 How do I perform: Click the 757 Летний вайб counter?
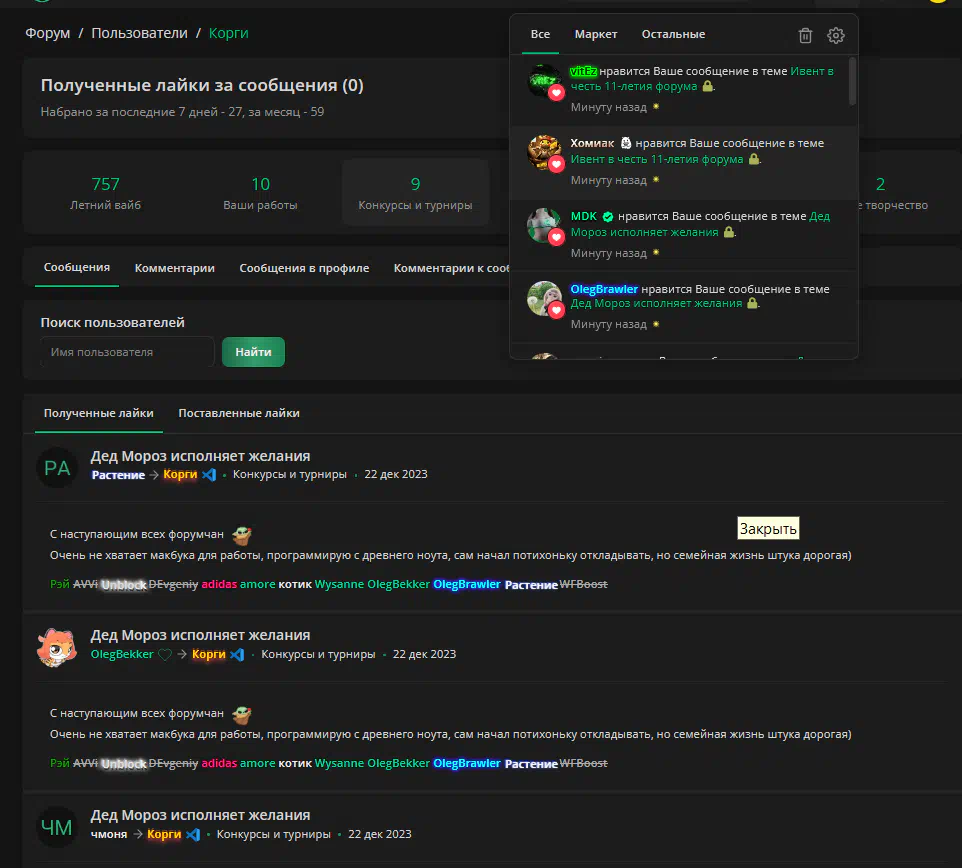point(106,193)
